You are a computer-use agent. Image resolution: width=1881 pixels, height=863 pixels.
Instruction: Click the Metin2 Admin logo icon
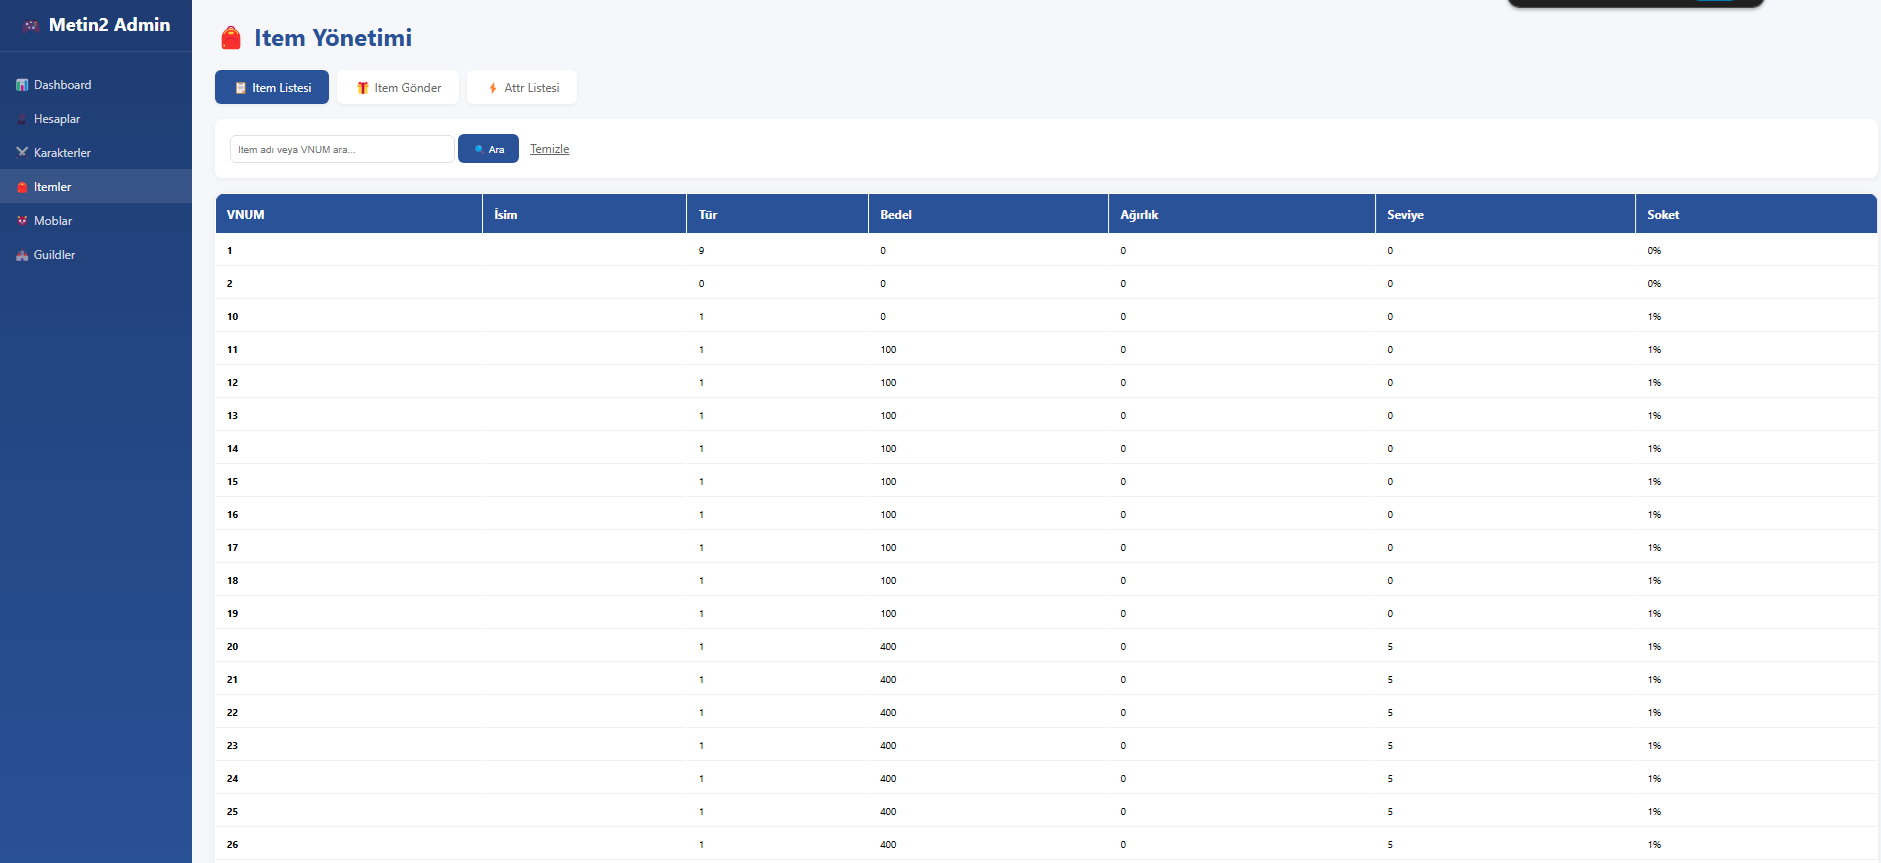click(x=32, y=26)
